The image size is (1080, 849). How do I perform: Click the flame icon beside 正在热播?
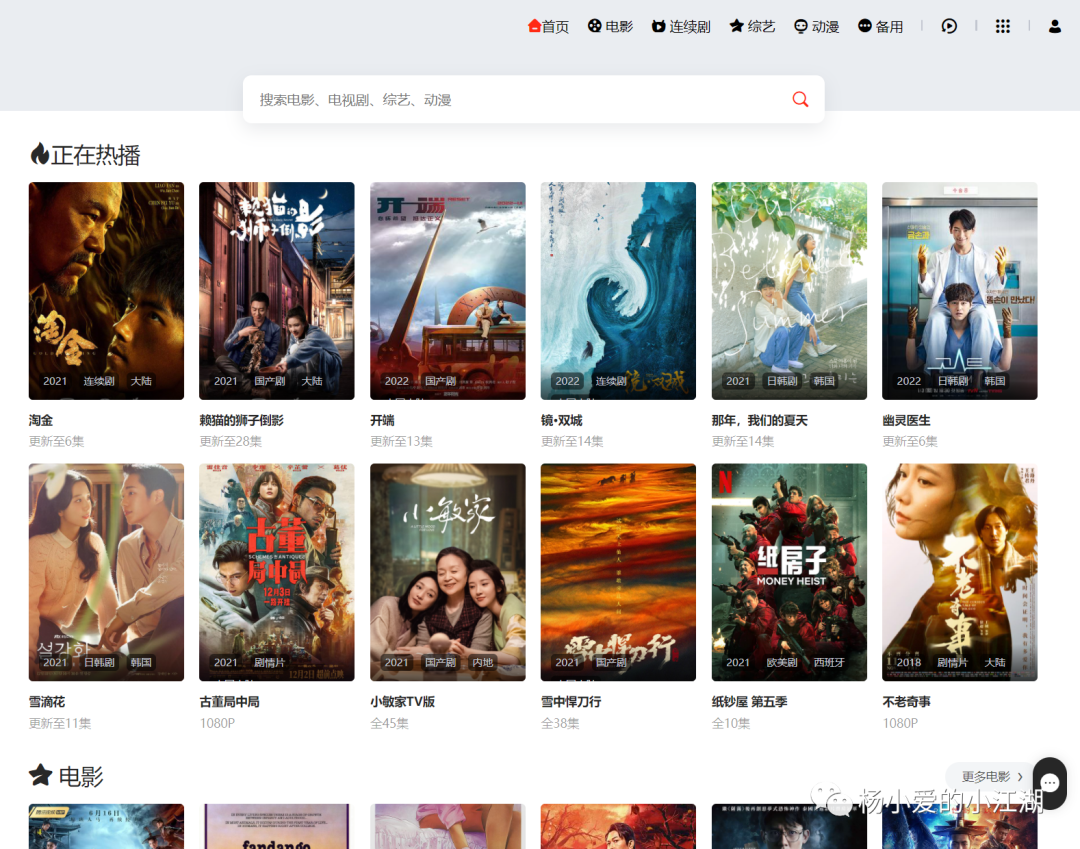39,154
